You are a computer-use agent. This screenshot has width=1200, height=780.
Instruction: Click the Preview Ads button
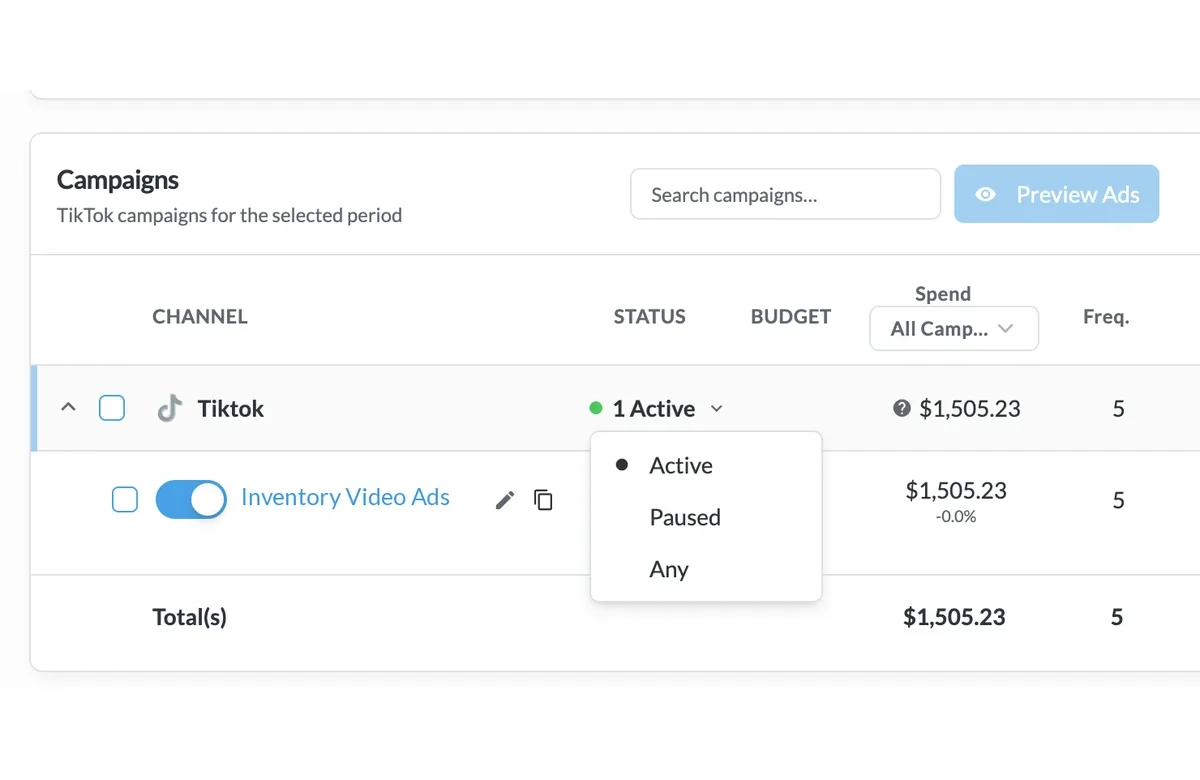1057,194
